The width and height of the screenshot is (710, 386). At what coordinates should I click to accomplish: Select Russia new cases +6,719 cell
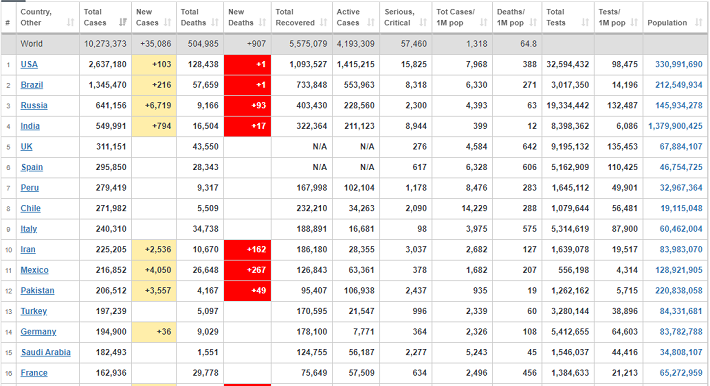(154, 105)
